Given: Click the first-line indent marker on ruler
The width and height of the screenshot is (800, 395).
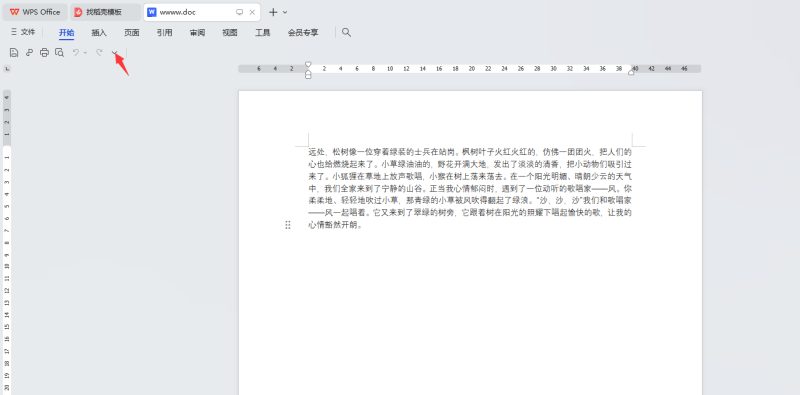Looking at the screenshot, I should point(308,65).
